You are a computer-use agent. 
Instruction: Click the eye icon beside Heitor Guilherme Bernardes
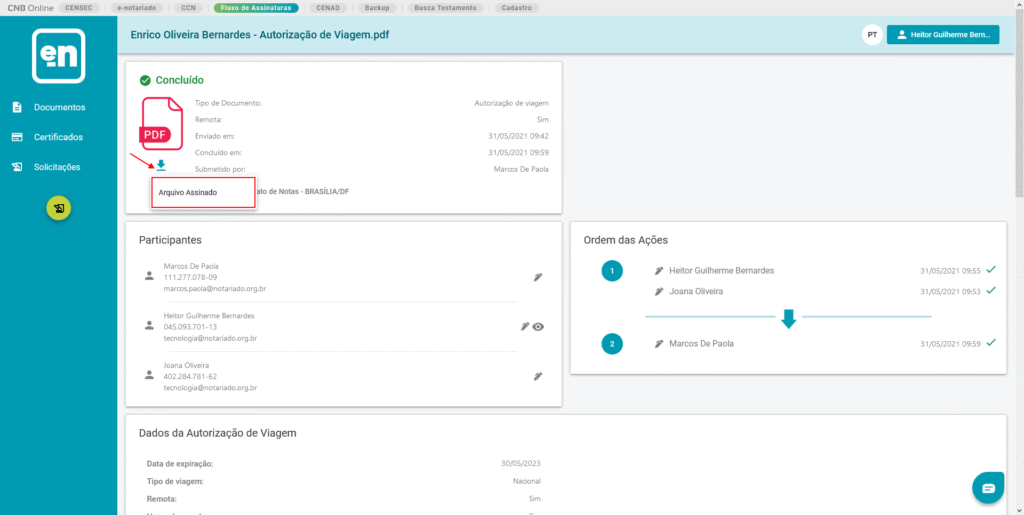[x=539, y=326]
